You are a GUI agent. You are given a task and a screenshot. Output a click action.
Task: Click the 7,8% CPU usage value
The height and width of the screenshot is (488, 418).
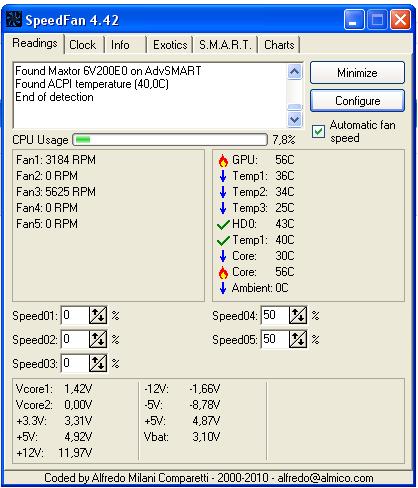(284, 140)
